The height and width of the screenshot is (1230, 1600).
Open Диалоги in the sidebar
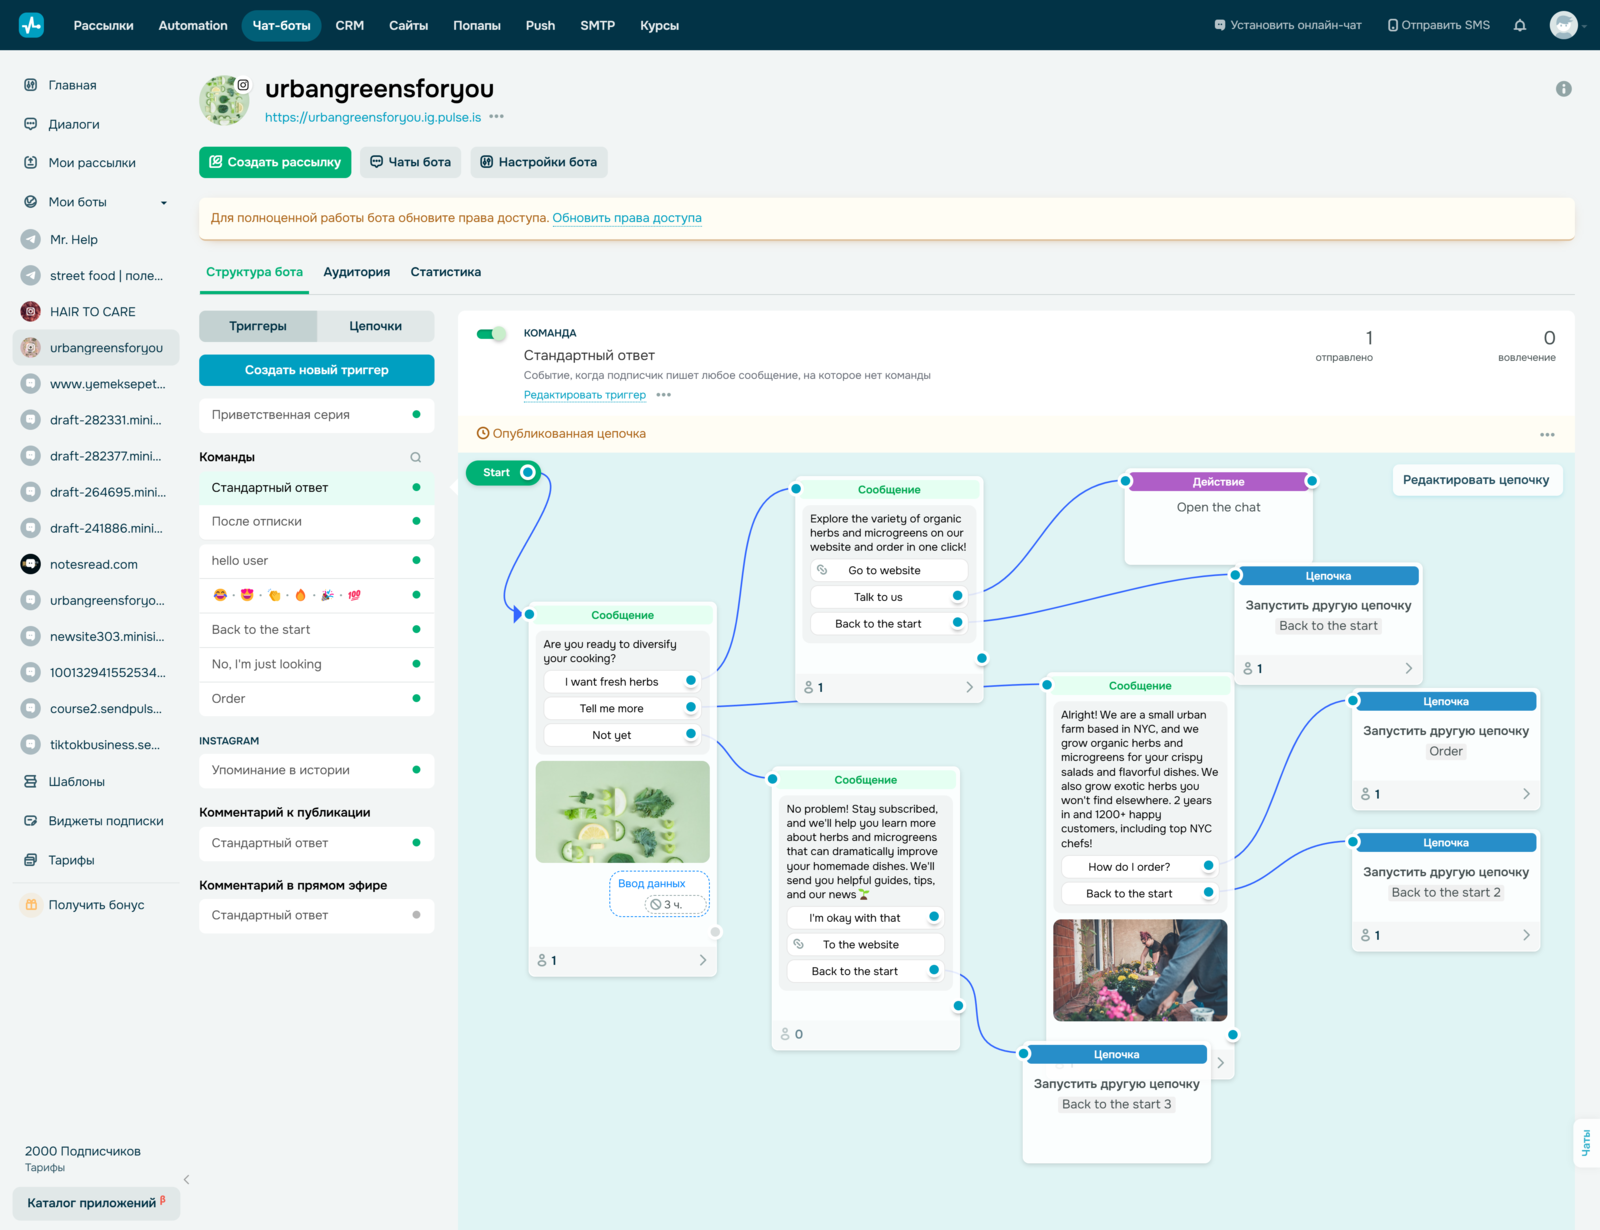pos(73,124)
